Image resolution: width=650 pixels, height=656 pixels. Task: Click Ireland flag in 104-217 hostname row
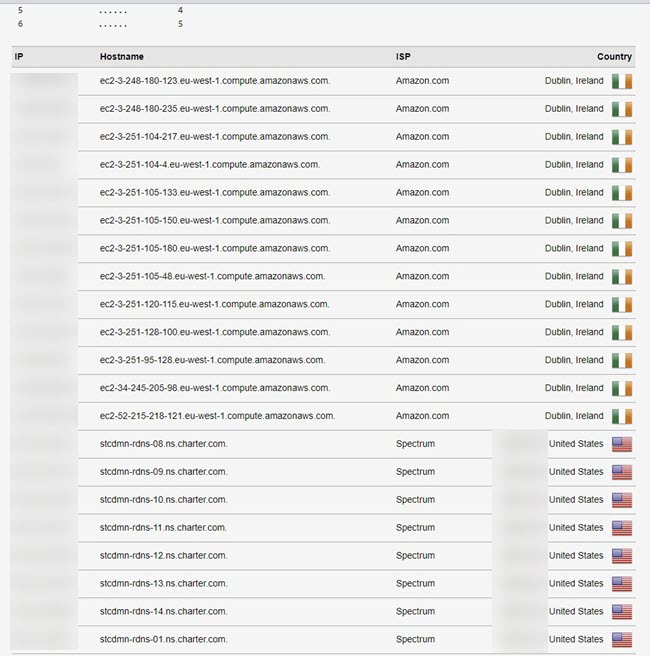pos(622,137)
